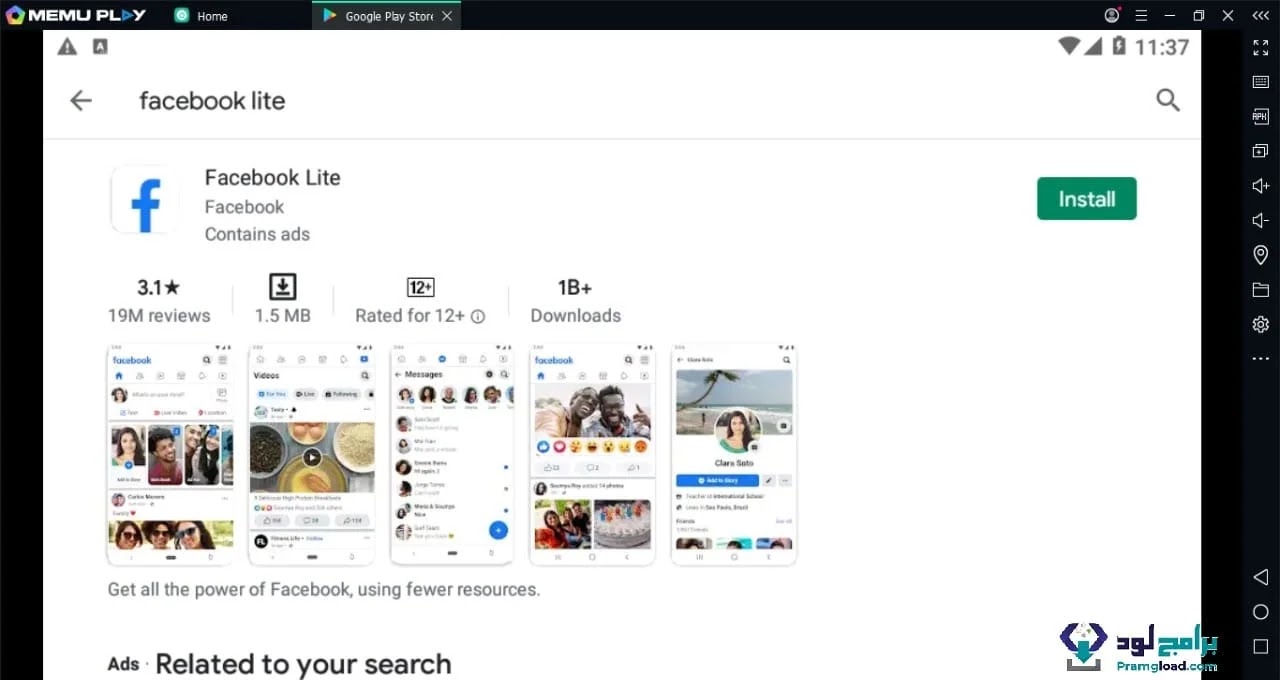Open the MEmu account profile icon
This screenshot has width=1280, height=680.
[1112, 15]
